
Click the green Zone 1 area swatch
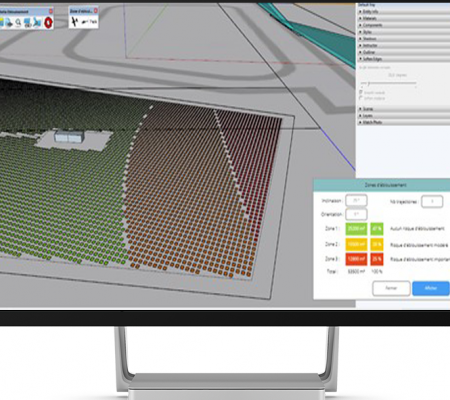[356, 229]
